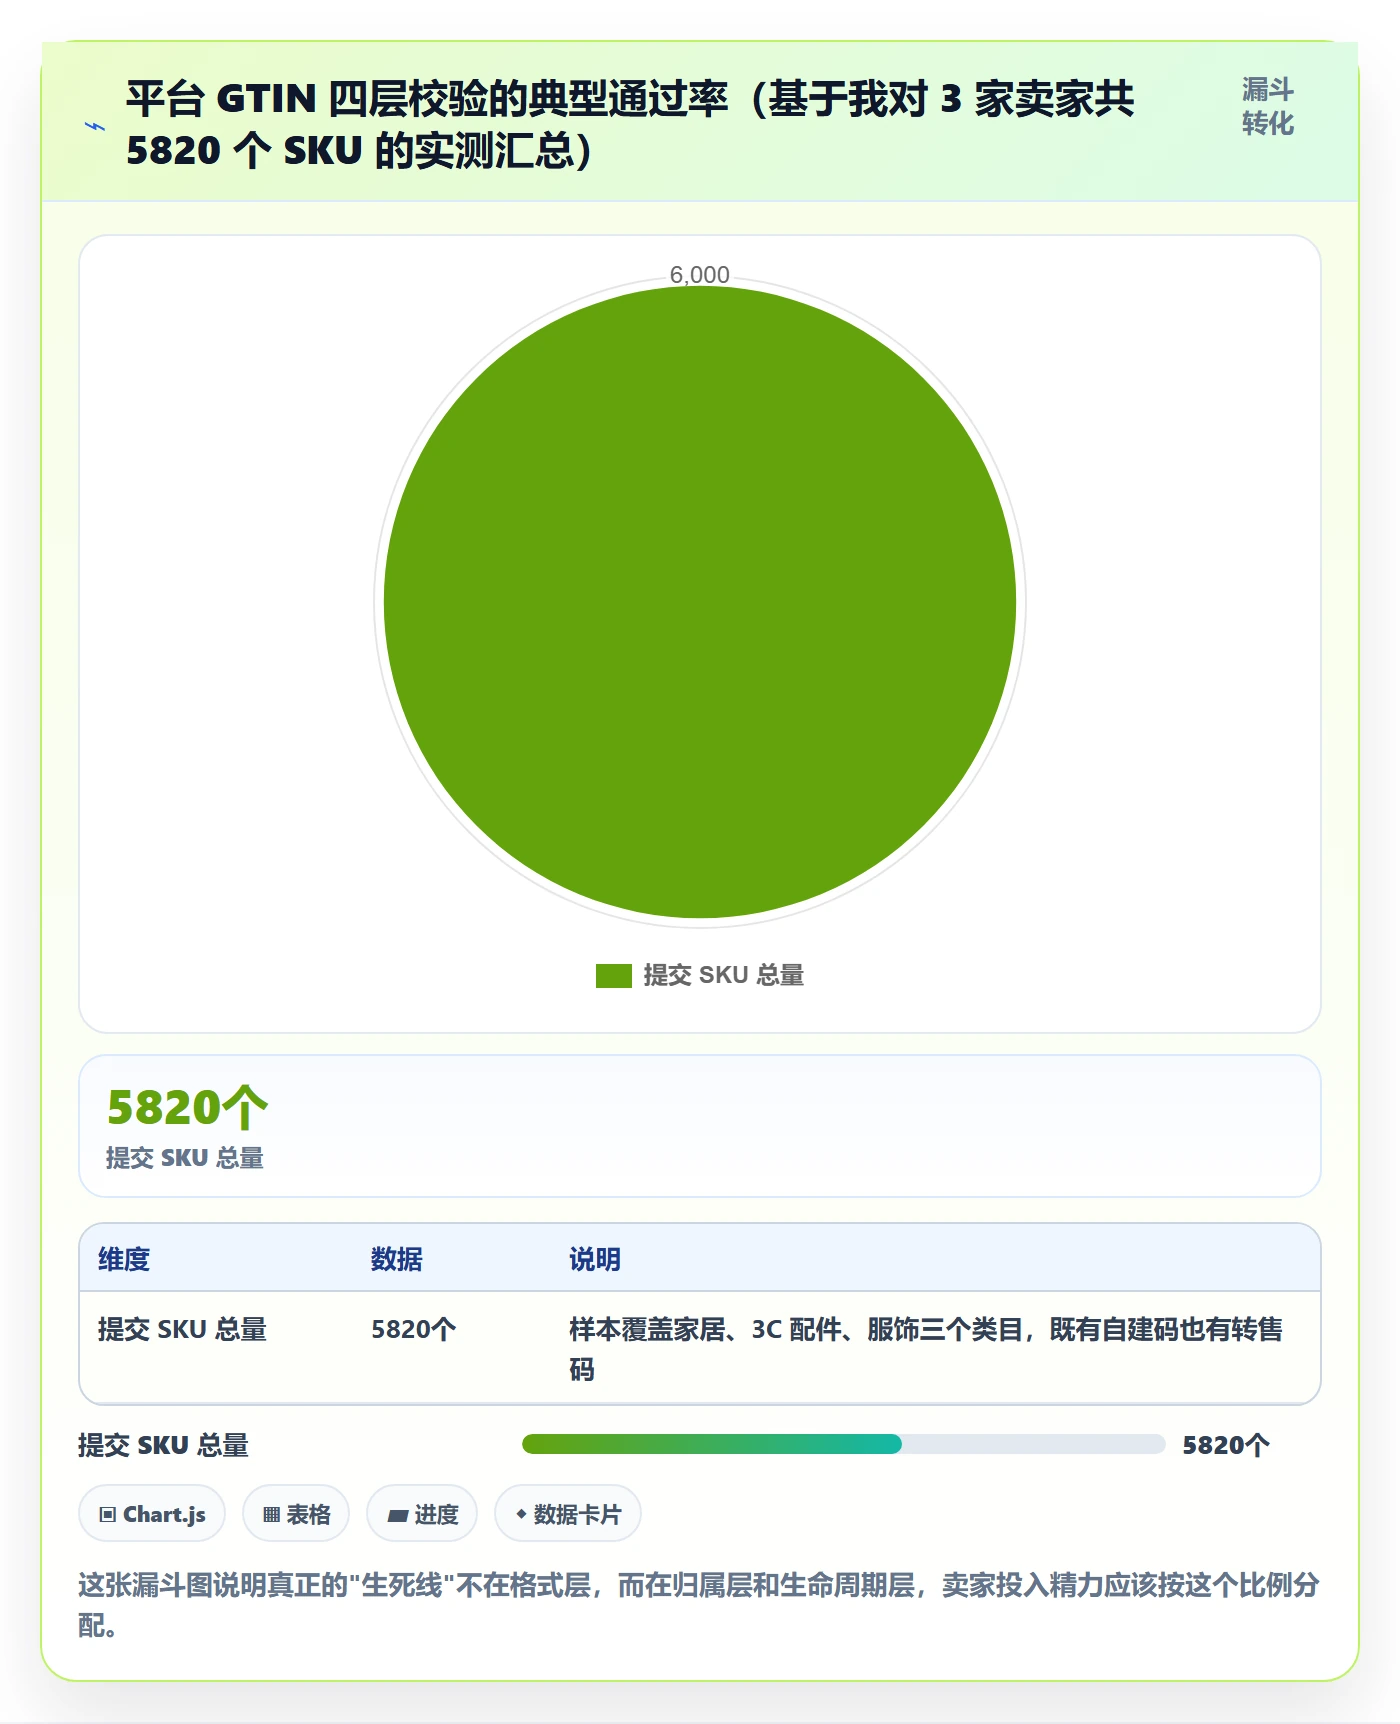The width and height of the screenshot is (1400, 1724).
Task: Click the 漏斗转化 tag in the header
Action: coord(1268,107)
